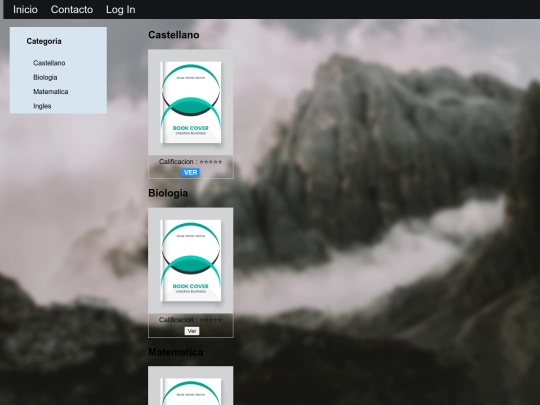Select the Castellano category link
This screenshot has width=540, height=405.
pyautogui.click(x=49, y=63)
